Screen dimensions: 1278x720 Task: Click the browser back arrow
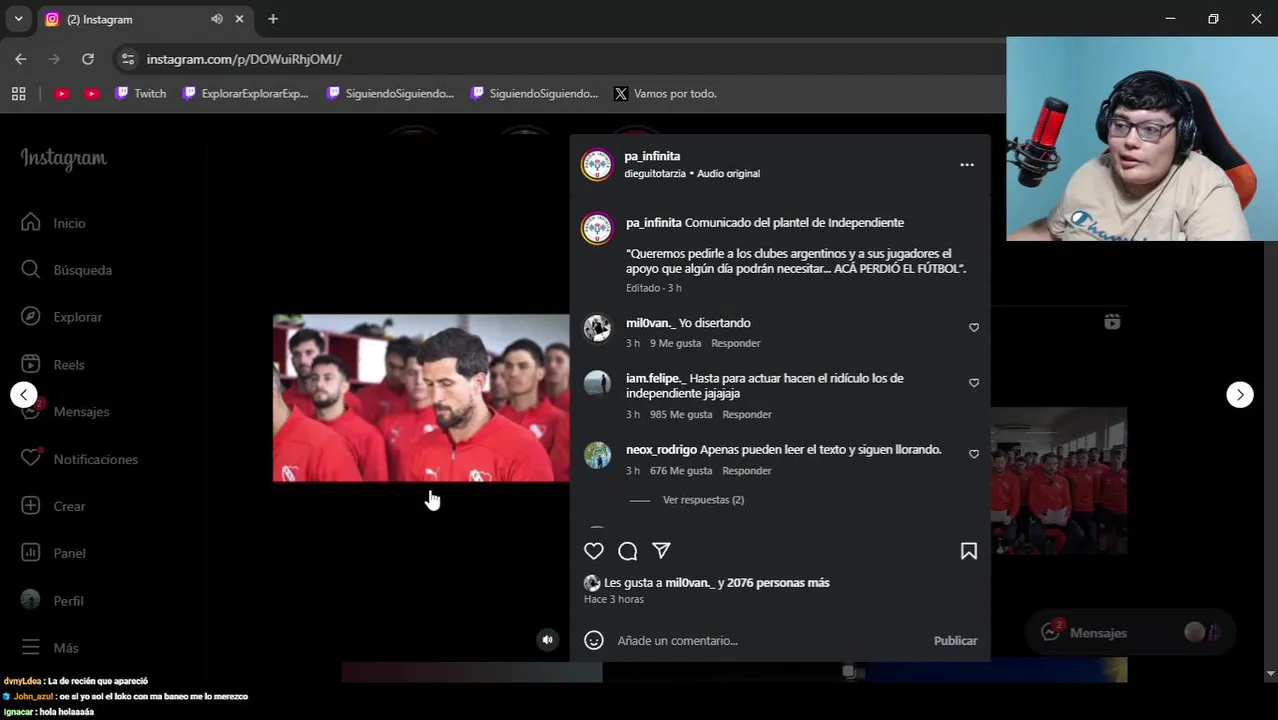[x=21, y=59]
